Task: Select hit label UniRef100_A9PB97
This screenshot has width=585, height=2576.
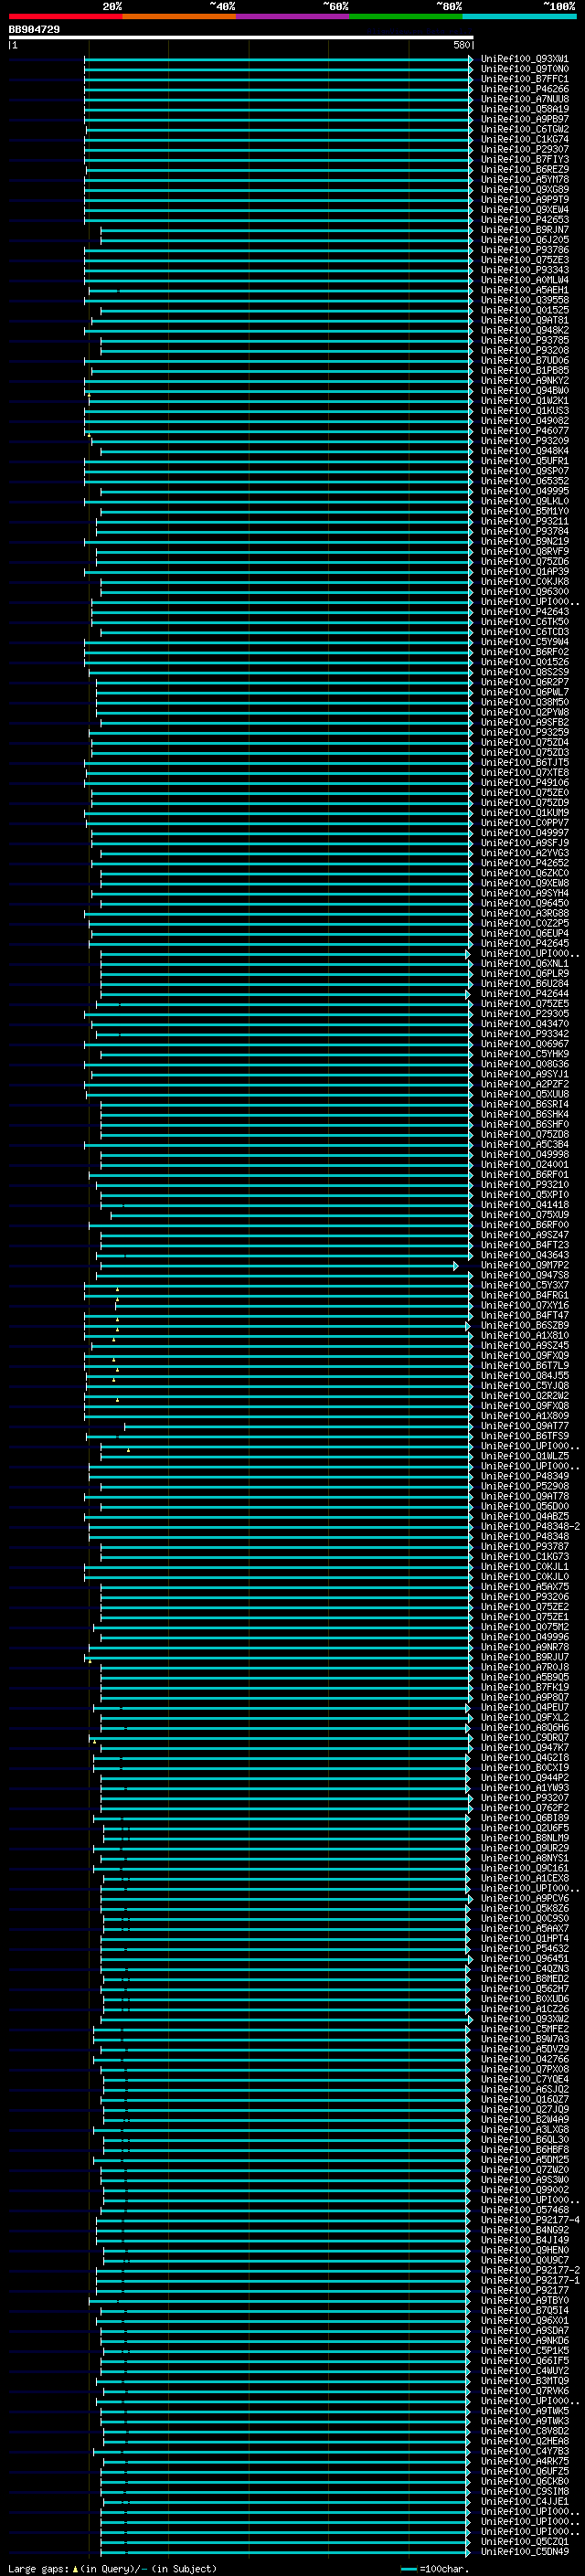Action: point(524,119)
